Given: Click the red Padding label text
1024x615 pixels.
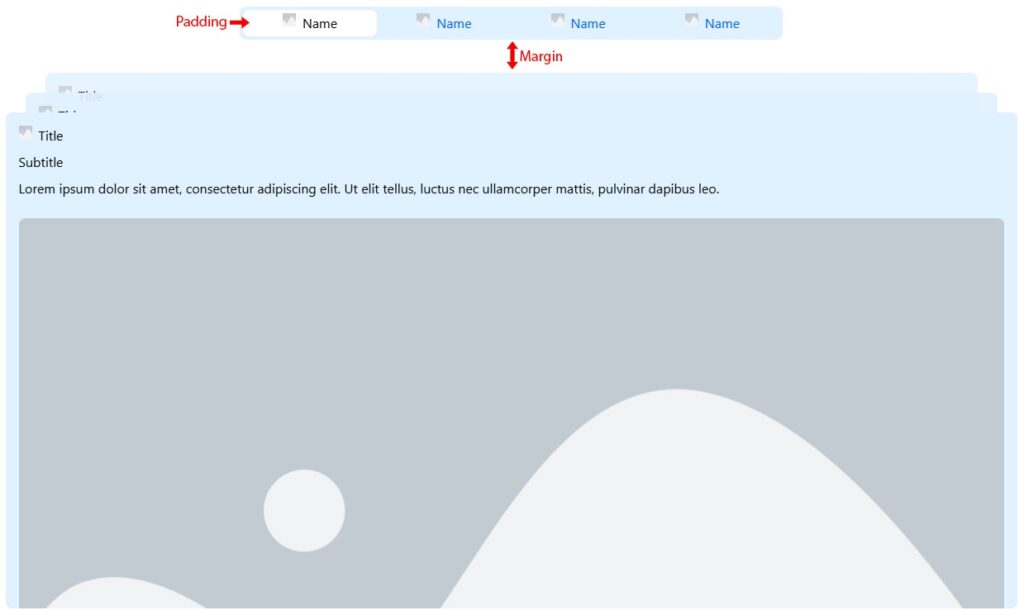Looking at the screenshot, I should click(x=201, y=22).
